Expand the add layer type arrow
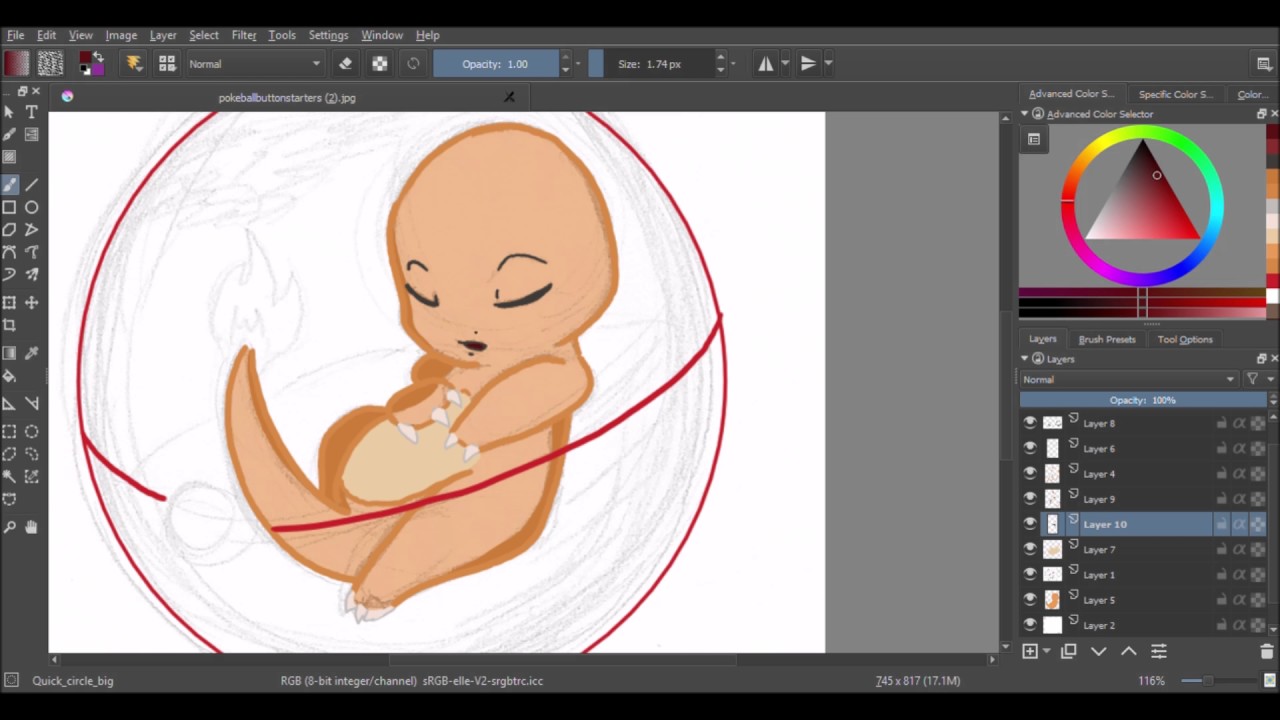 [1046, 651]
